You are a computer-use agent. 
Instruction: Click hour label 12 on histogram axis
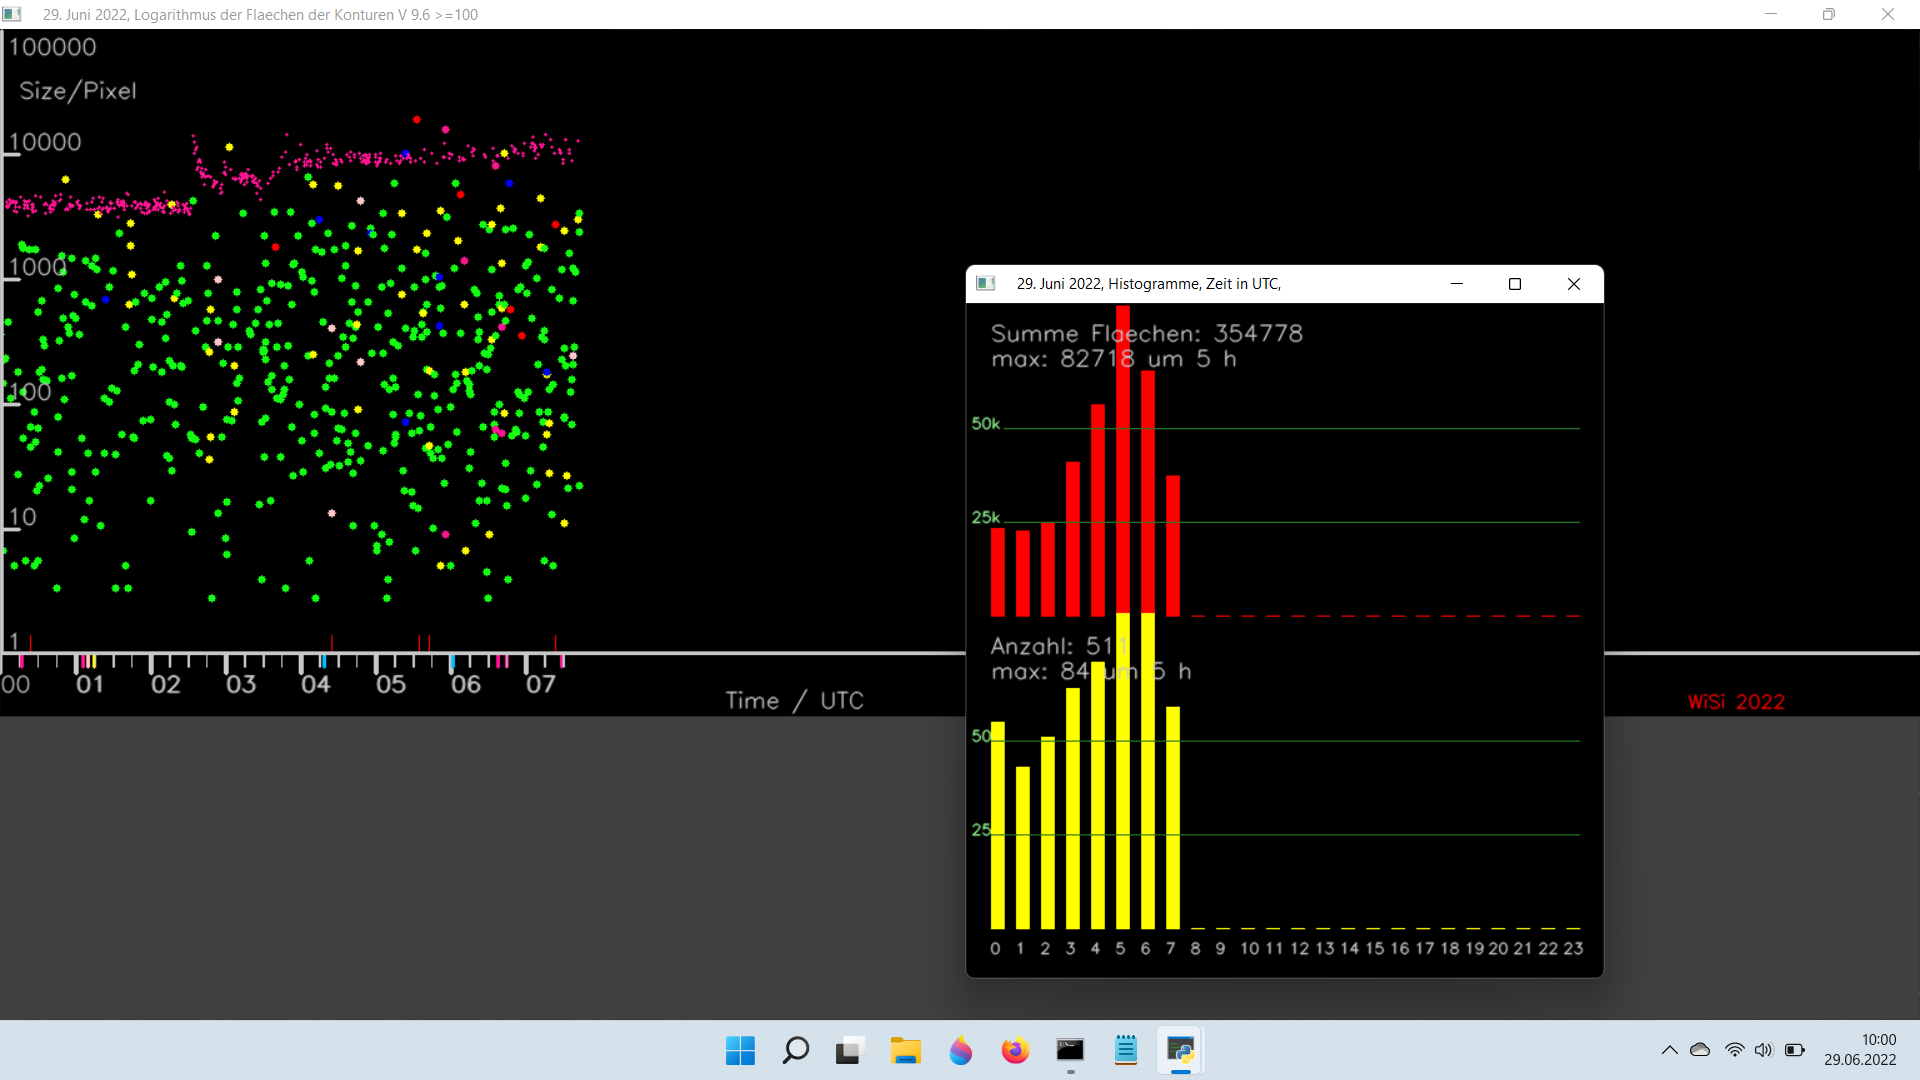pos(1299,948)
